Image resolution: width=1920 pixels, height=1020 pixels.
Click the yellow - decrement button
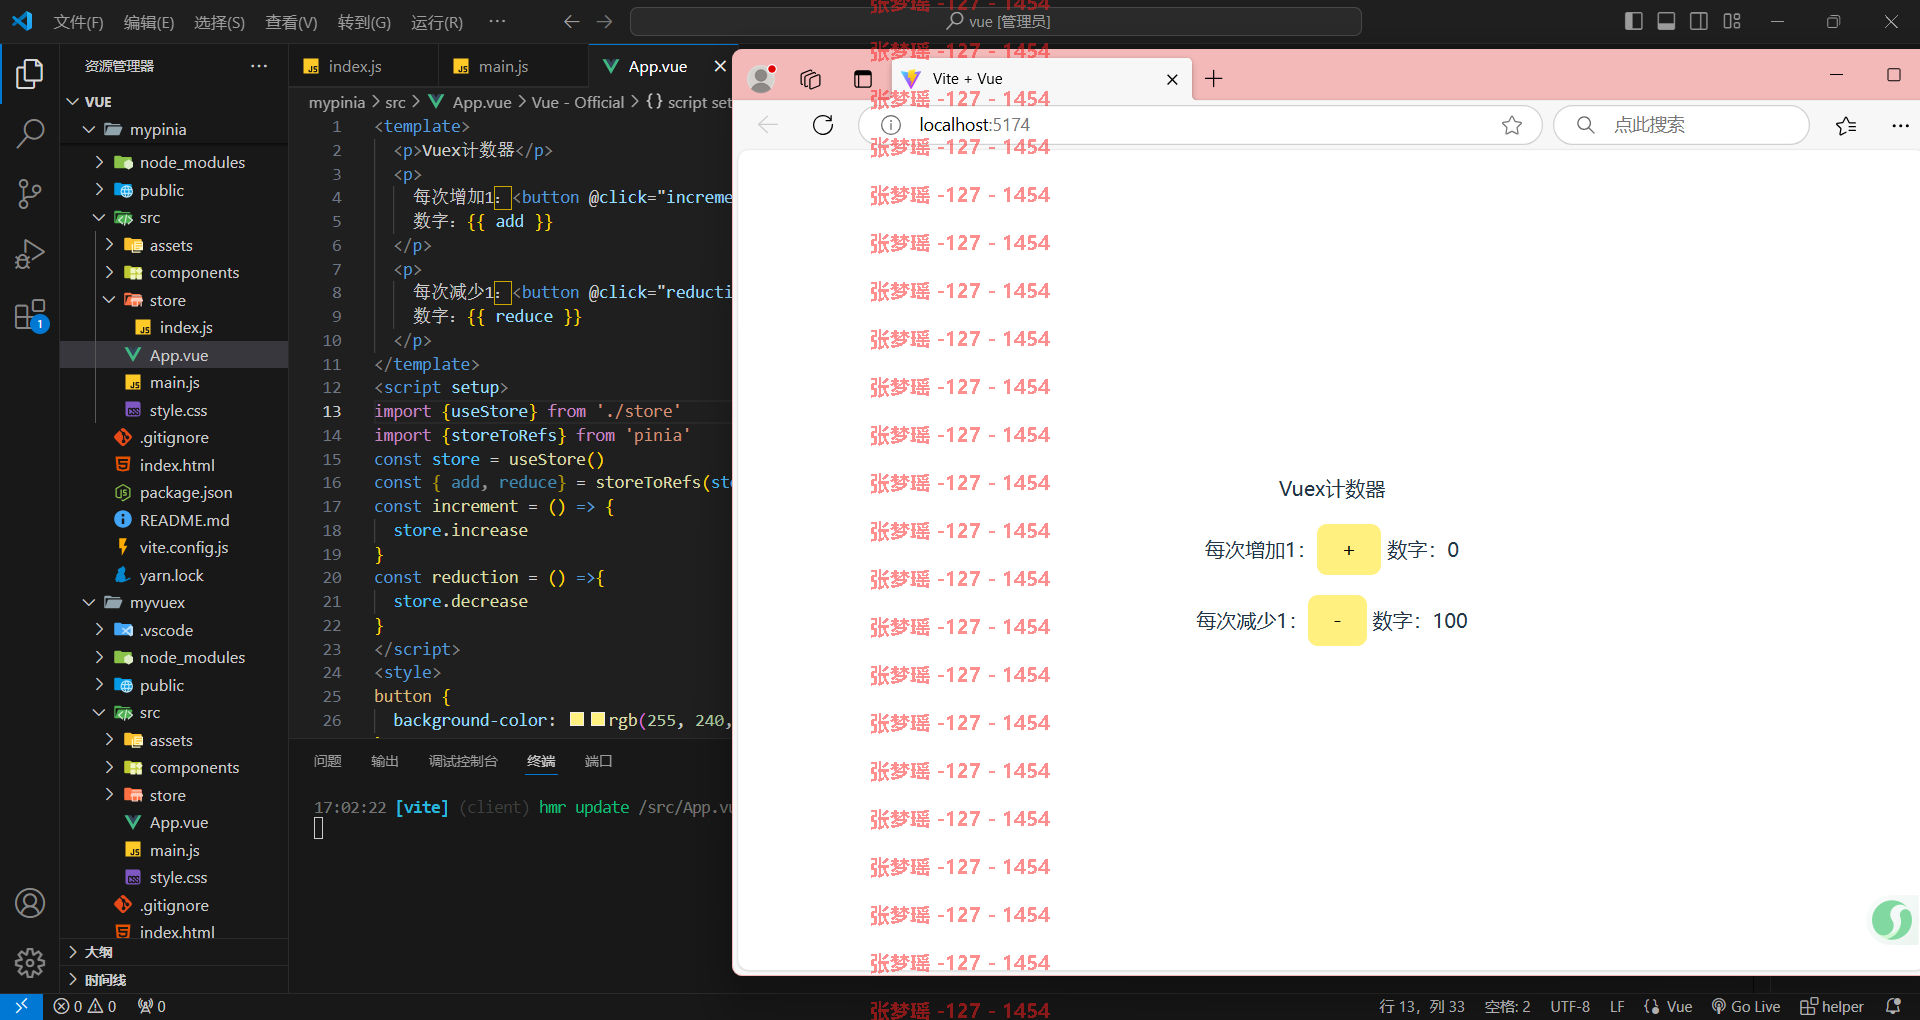click(x=1337, y=621)
